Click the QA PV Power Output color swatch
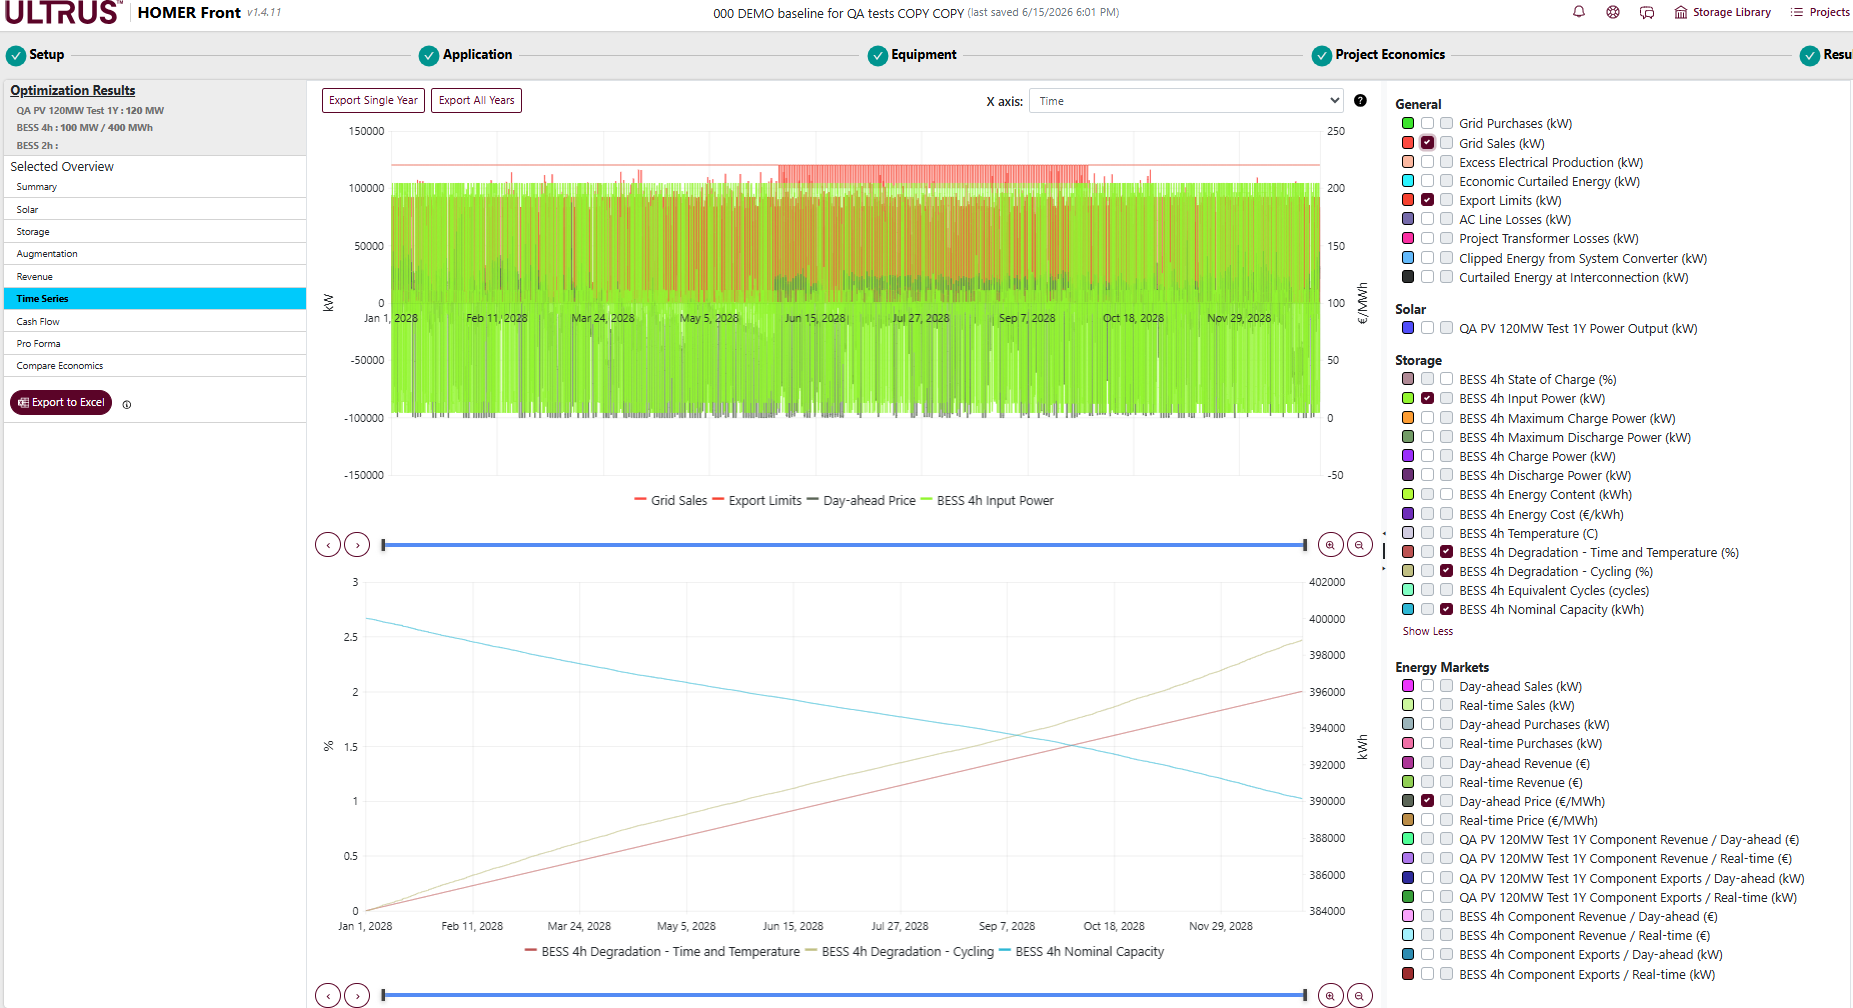1853x1008 pixels. (x=1408, y=328)
